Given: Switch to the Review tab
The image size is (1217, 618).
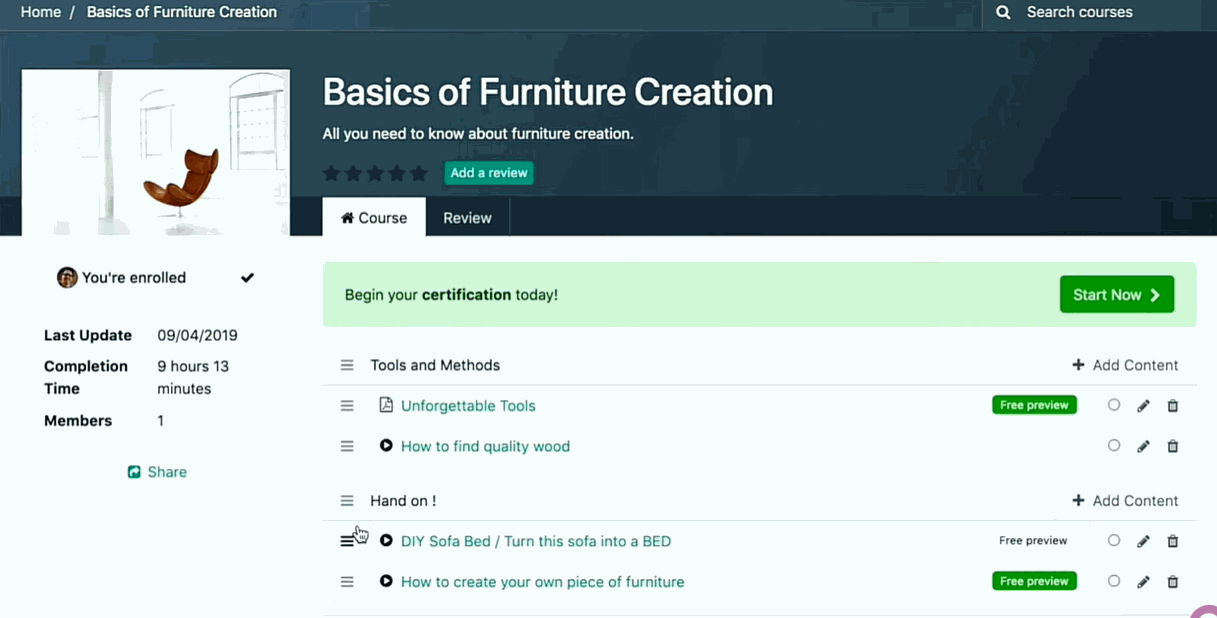Looking at the screenshot, I should point(467,218).
